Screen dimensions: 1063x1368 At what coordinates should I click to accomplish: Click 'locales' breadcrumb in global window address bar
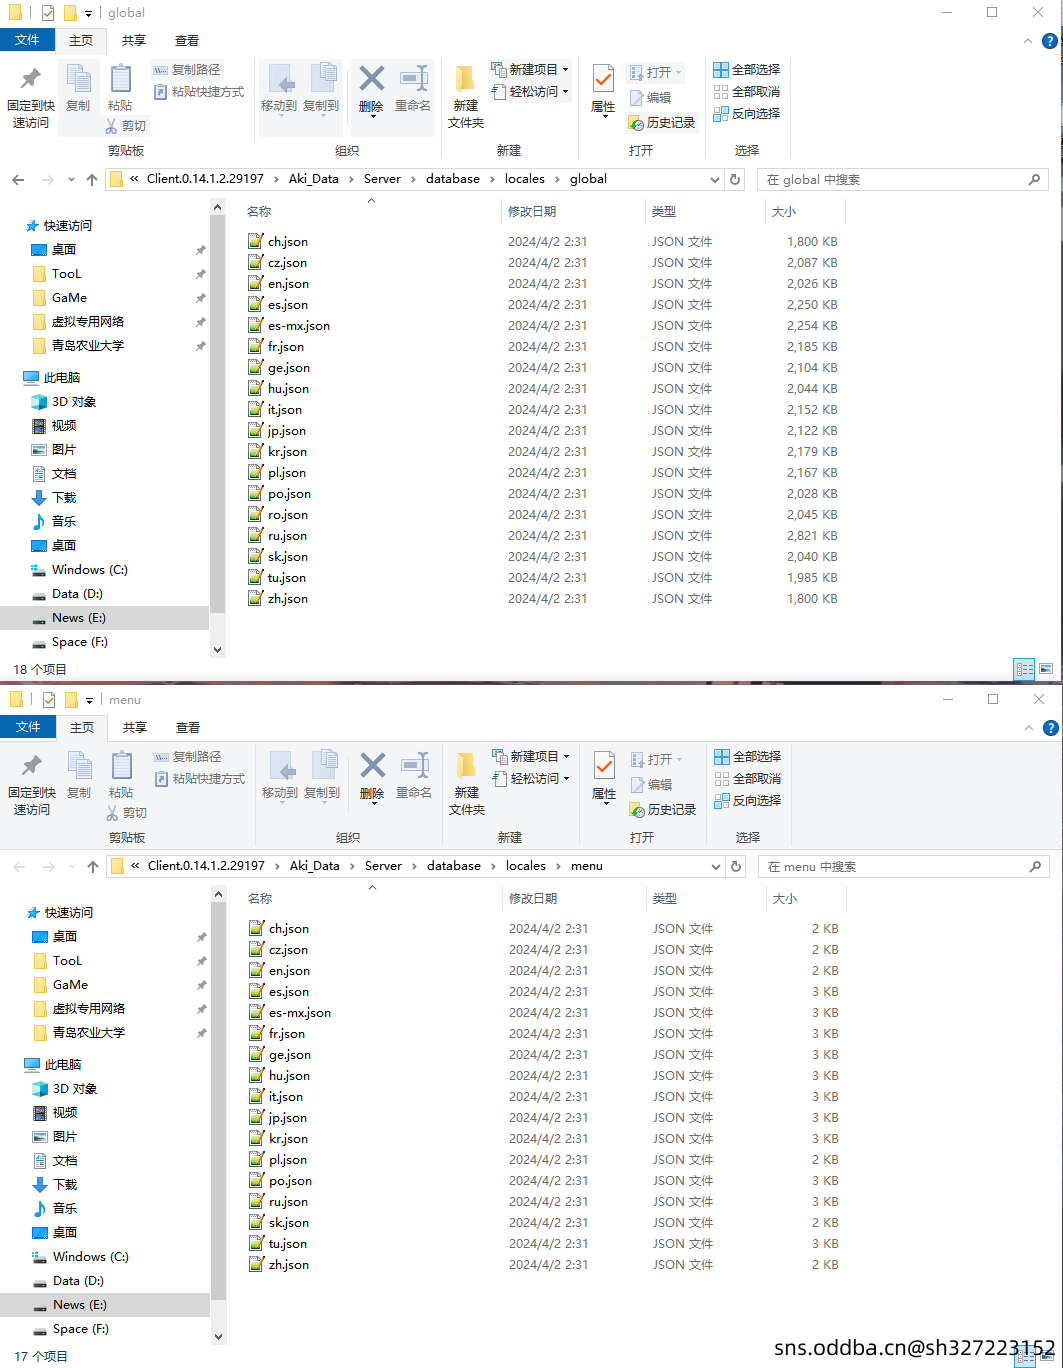point(525,179)
